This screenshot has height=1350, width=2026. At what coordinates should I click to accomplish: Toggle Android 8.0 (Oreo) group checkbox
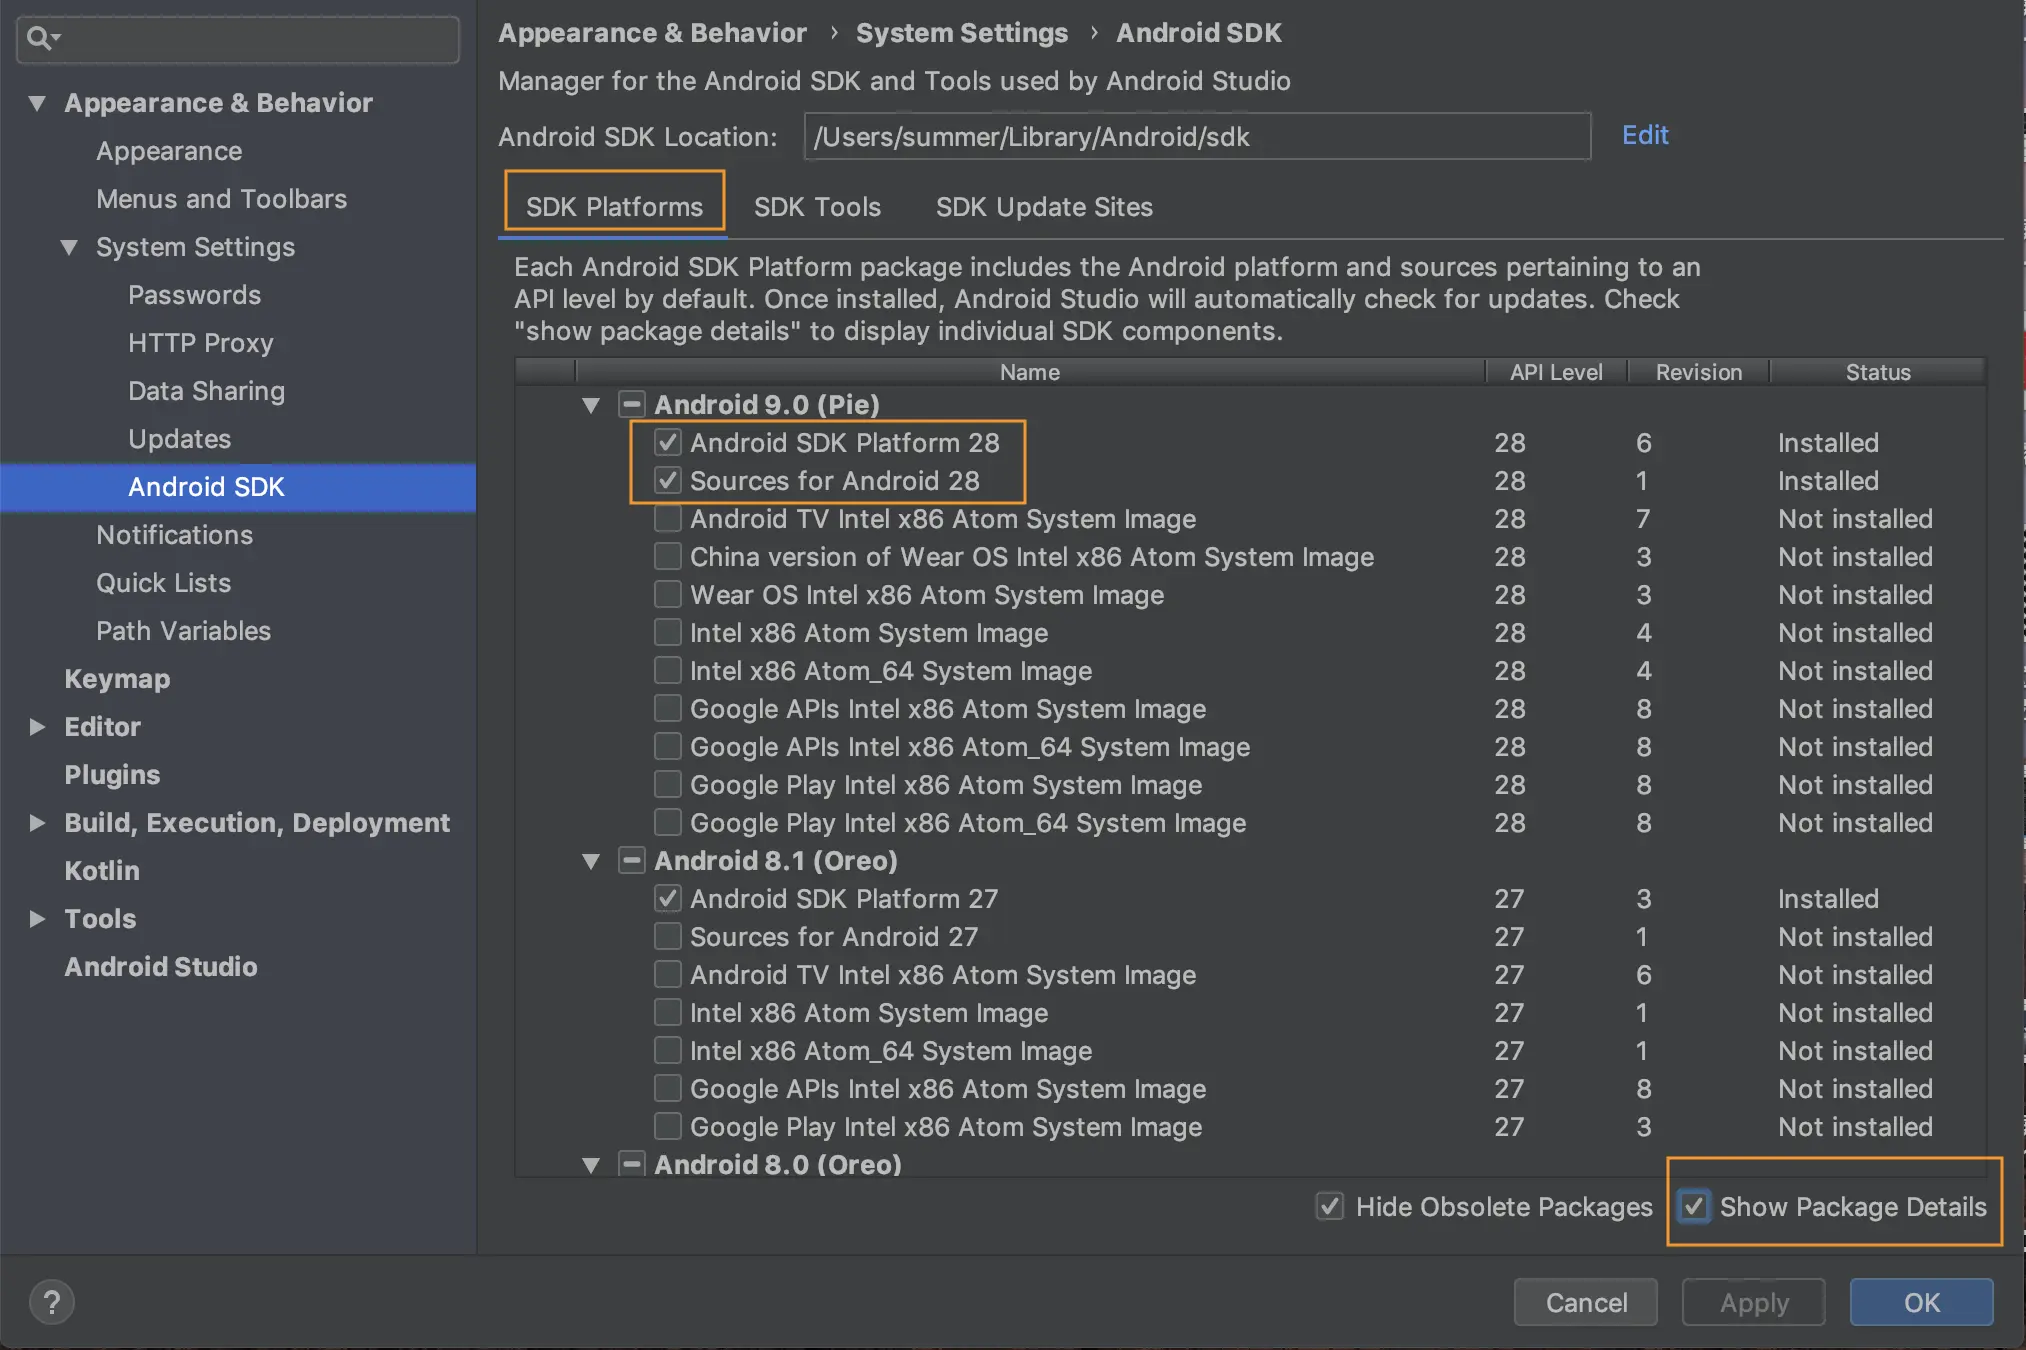pos(631,1164)
